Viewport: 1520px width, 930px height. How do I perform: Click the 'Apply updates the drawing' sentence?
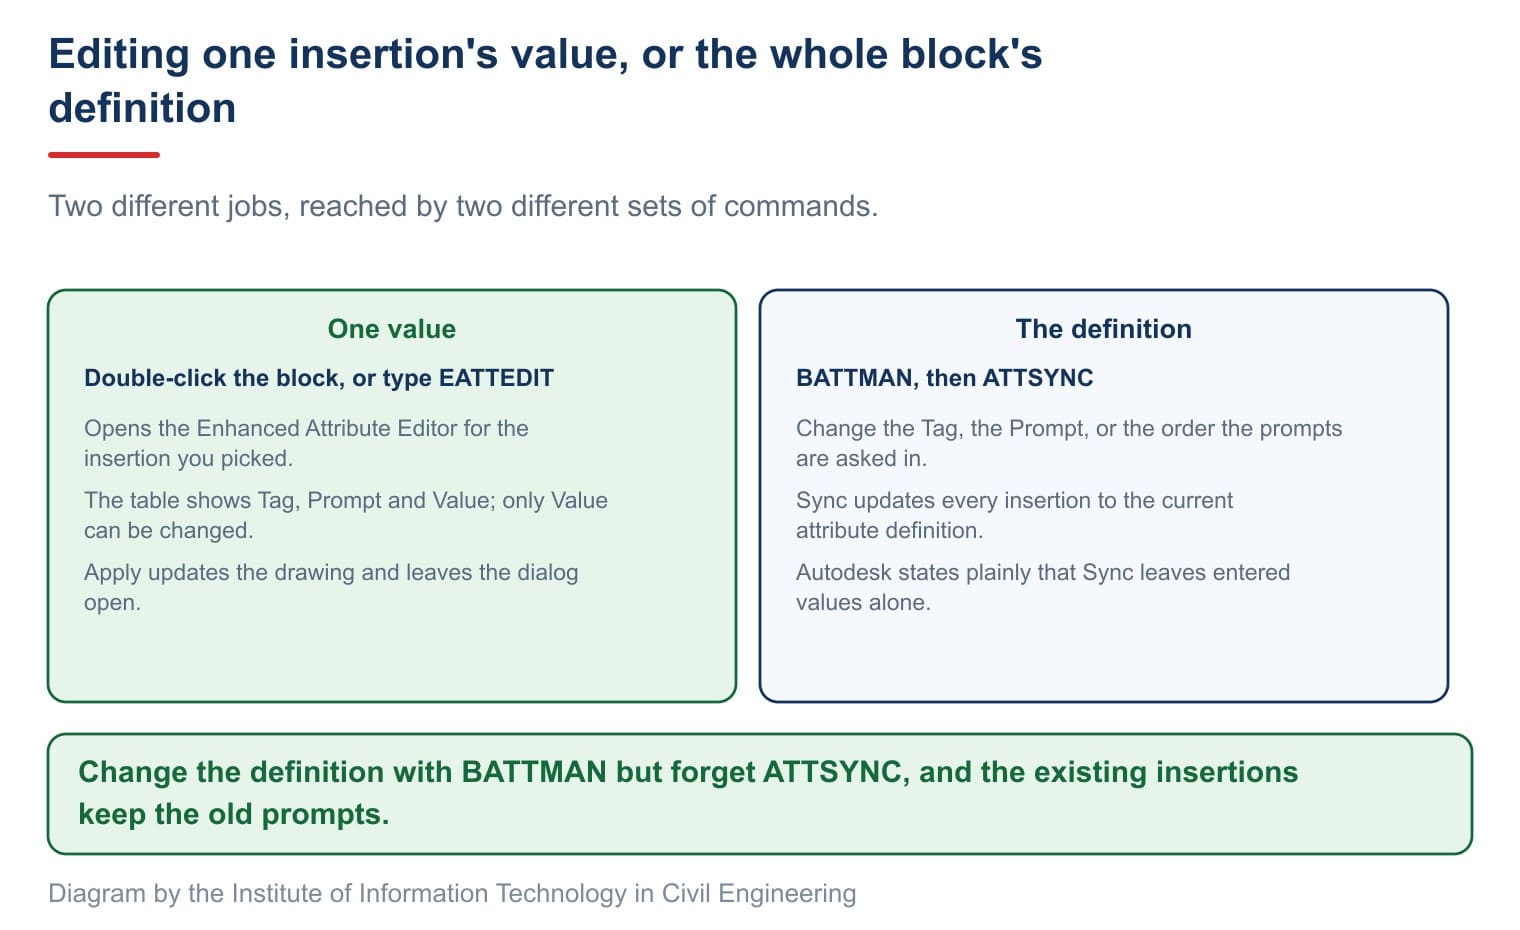331,587
